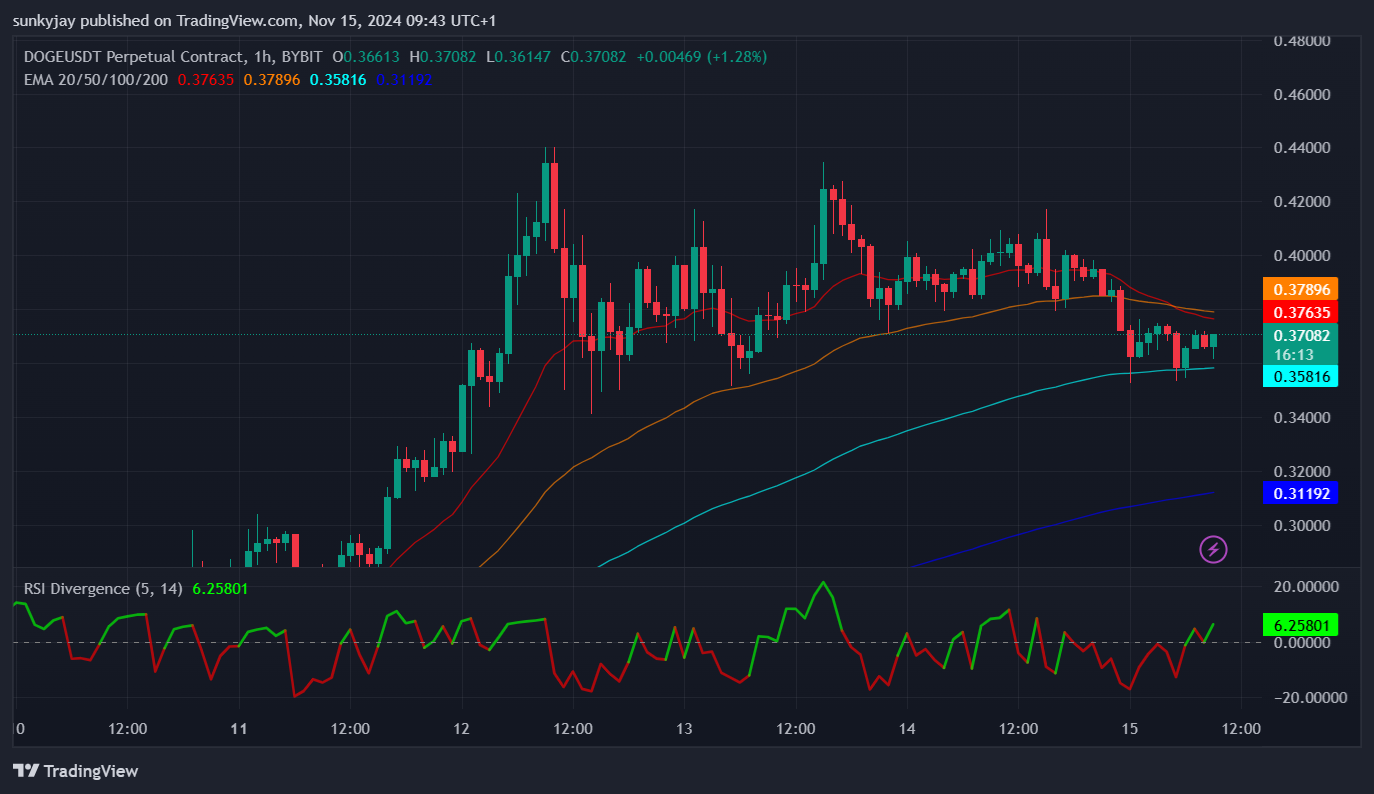Select the 0.34000 price axis label
This screenshot has height=794, width=1374.
pyautogui.click(x=1301, y=418)
